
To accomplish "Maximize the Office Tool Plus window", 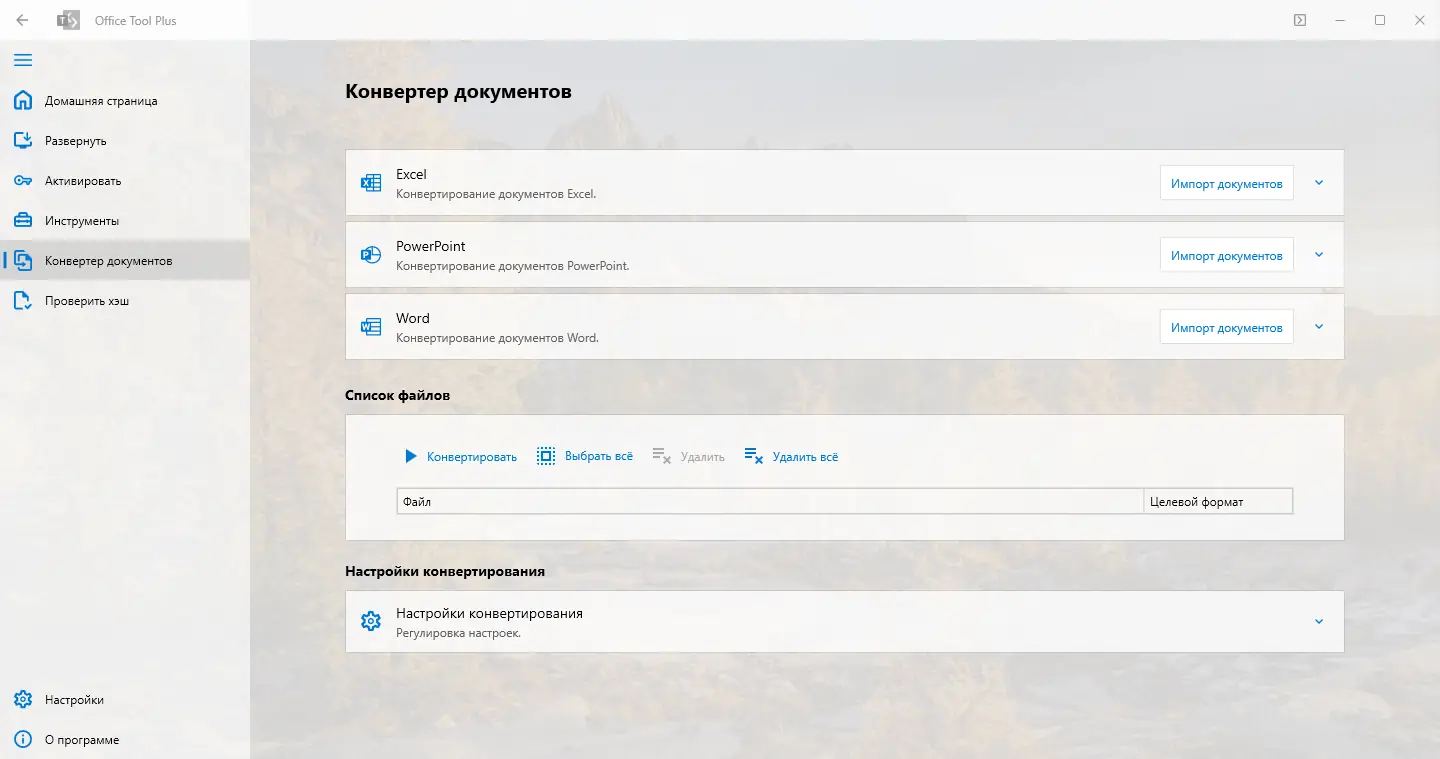I will (1380, 20).
